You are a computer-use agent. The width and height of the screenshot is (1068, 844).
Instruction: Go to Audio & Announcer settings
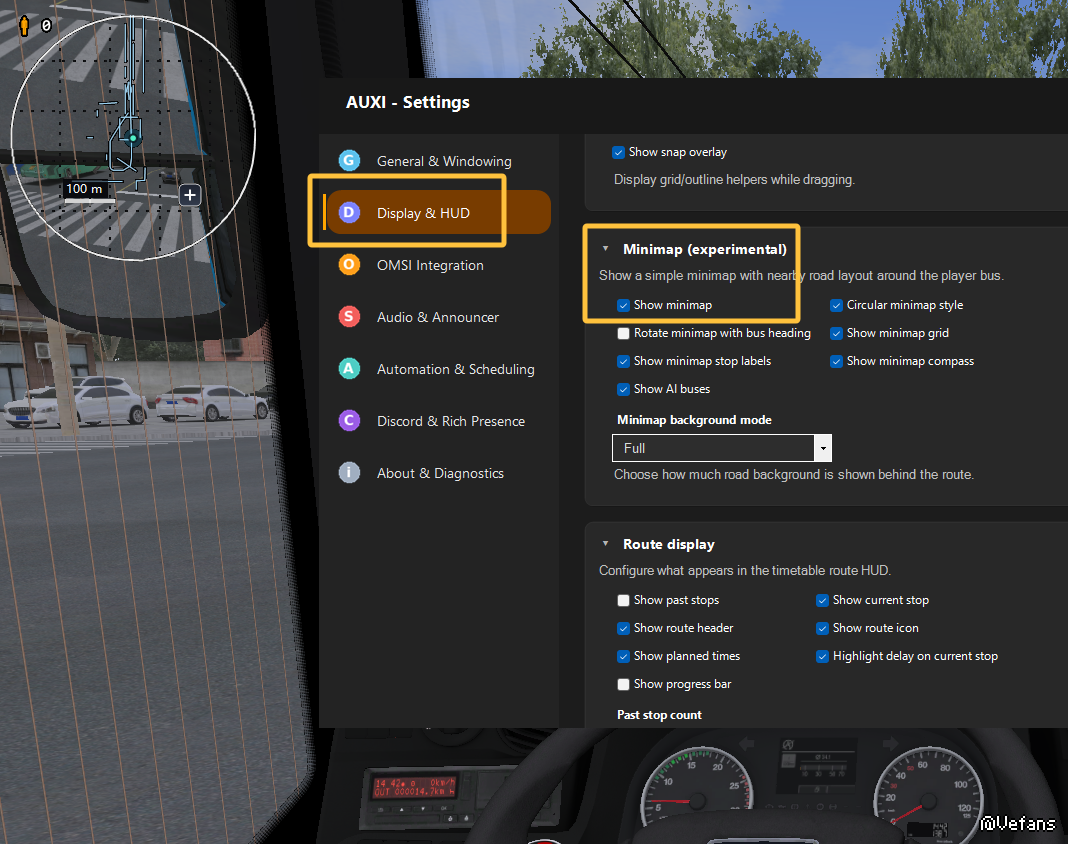pyautogui.click(x=436, y=317)
